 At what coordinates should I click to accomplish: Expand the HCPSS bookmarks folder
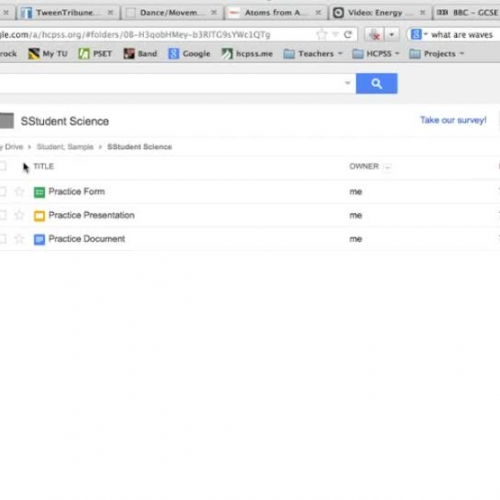point(376,54)
